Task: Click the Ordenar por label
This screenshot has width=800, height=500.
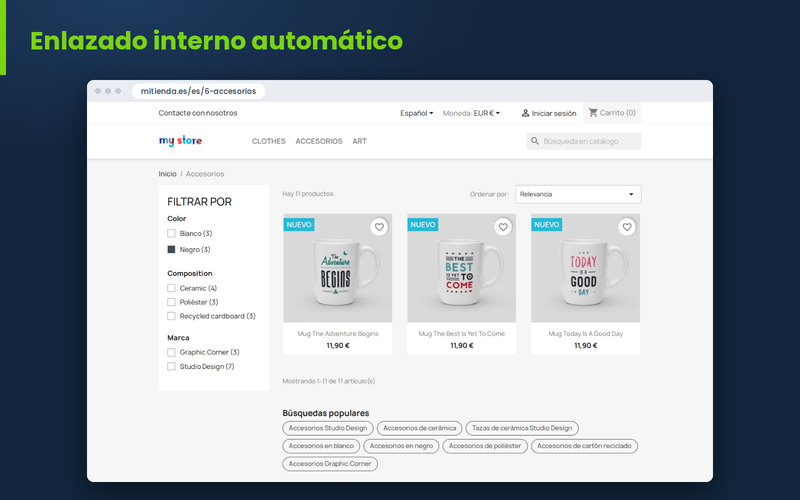Action: 489,194
